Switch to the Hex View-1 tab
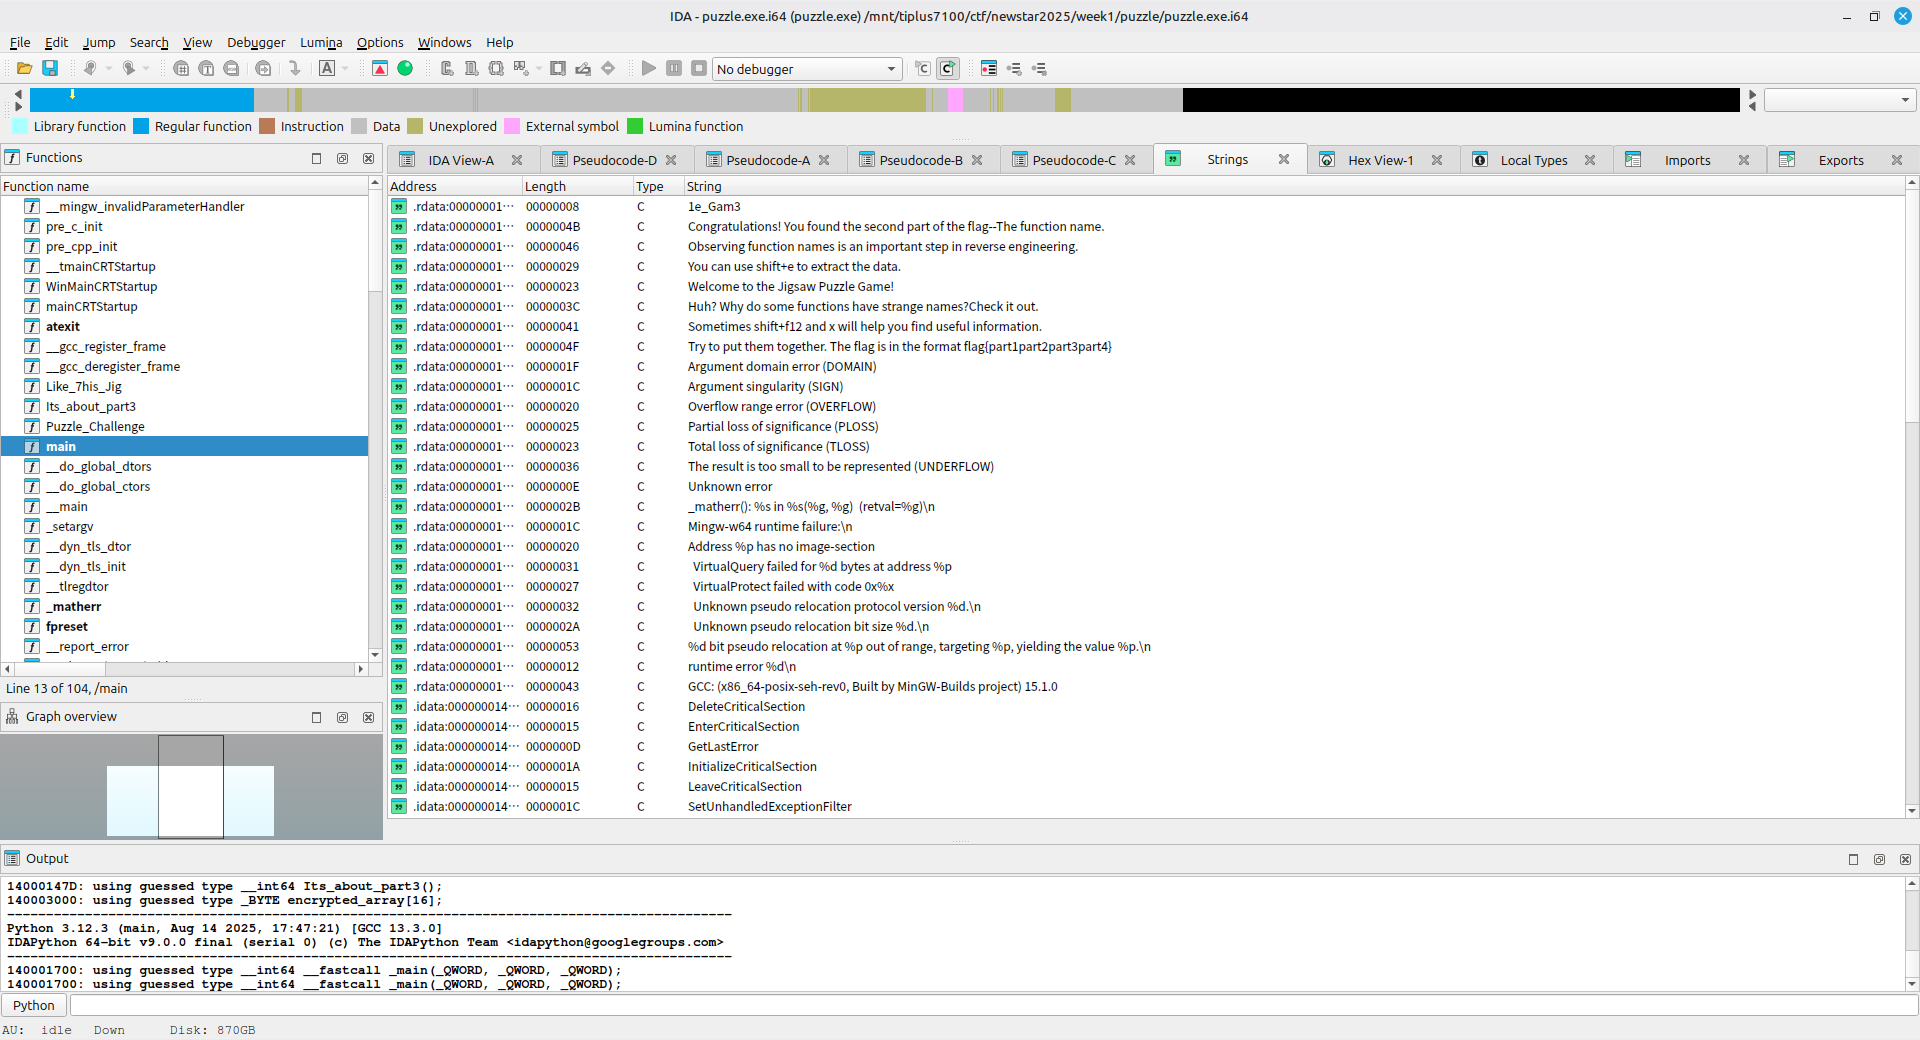The height and width of the screenshot is (1040, 1920). click(x=1379, y=160)
